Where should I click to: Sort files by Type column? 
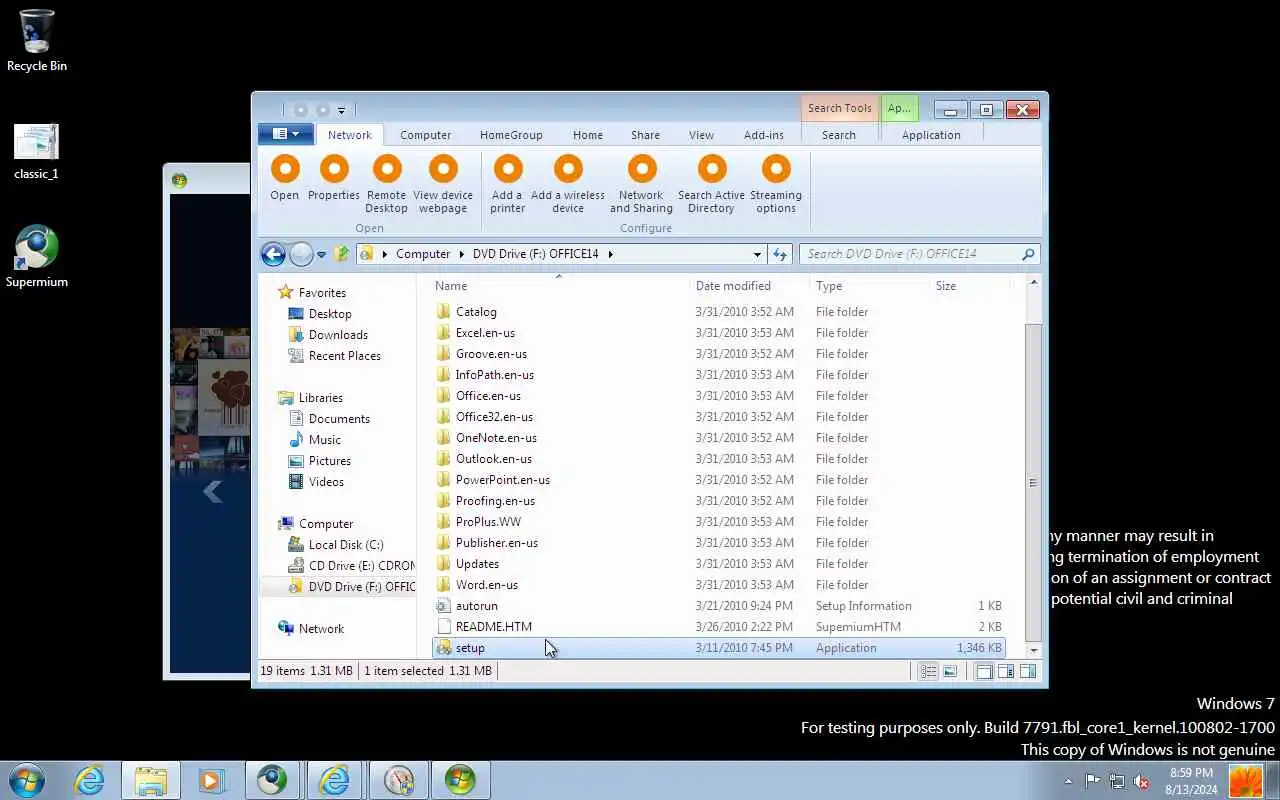click(x=868, y=286)
